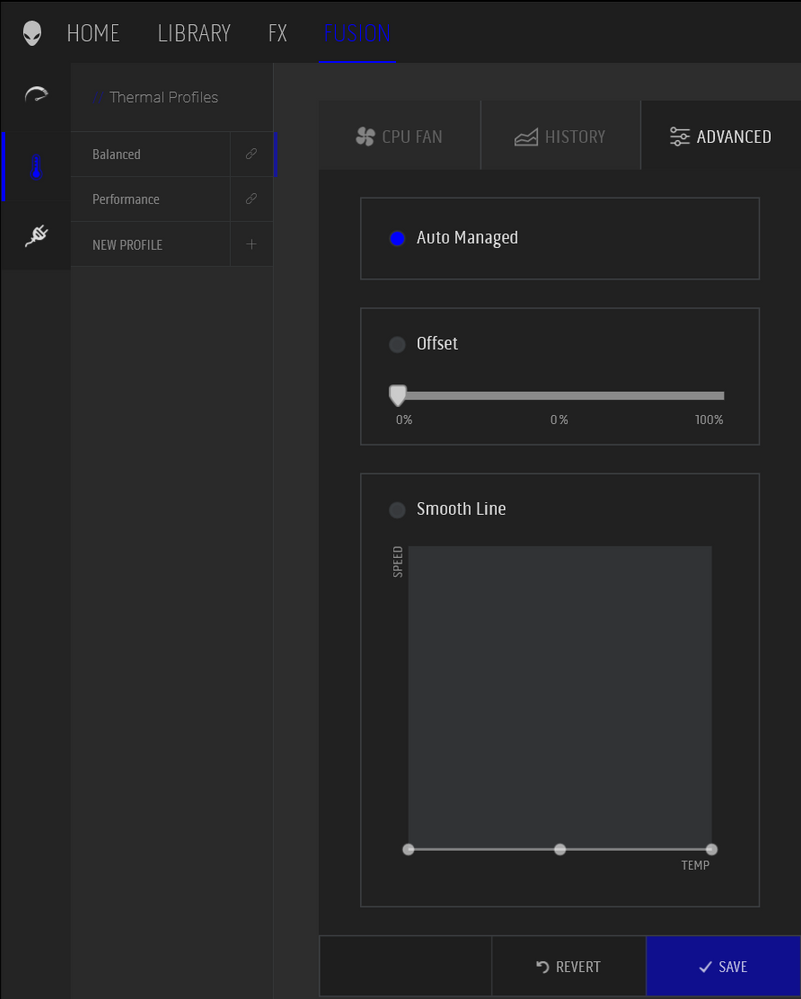Open the FX menu item
Viewport: 801px width, 999px height.
[x=277, y=33]
